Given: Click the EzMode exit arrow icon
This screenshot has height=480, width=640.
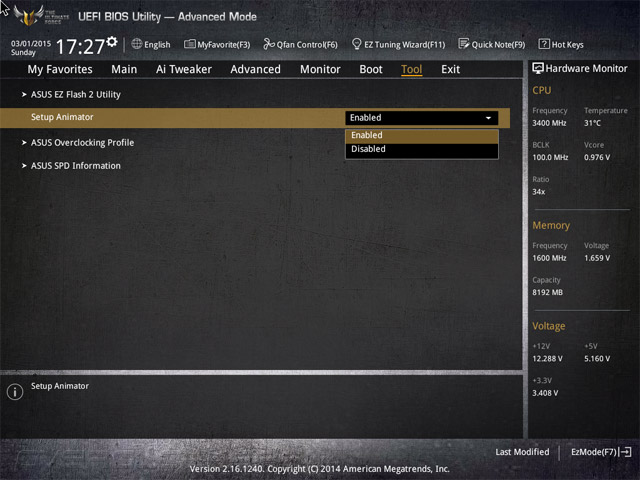Looking at the screenshot, I should [625, 452].
